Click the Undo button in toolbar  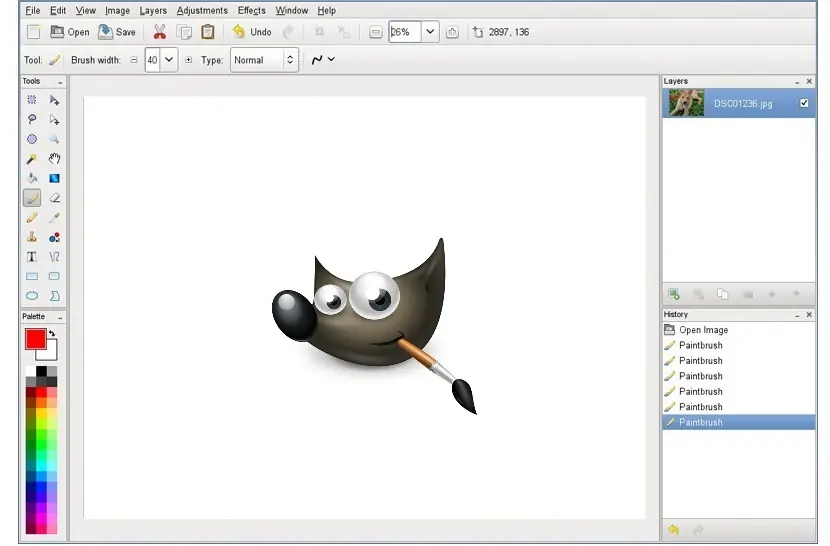(252, 32)
